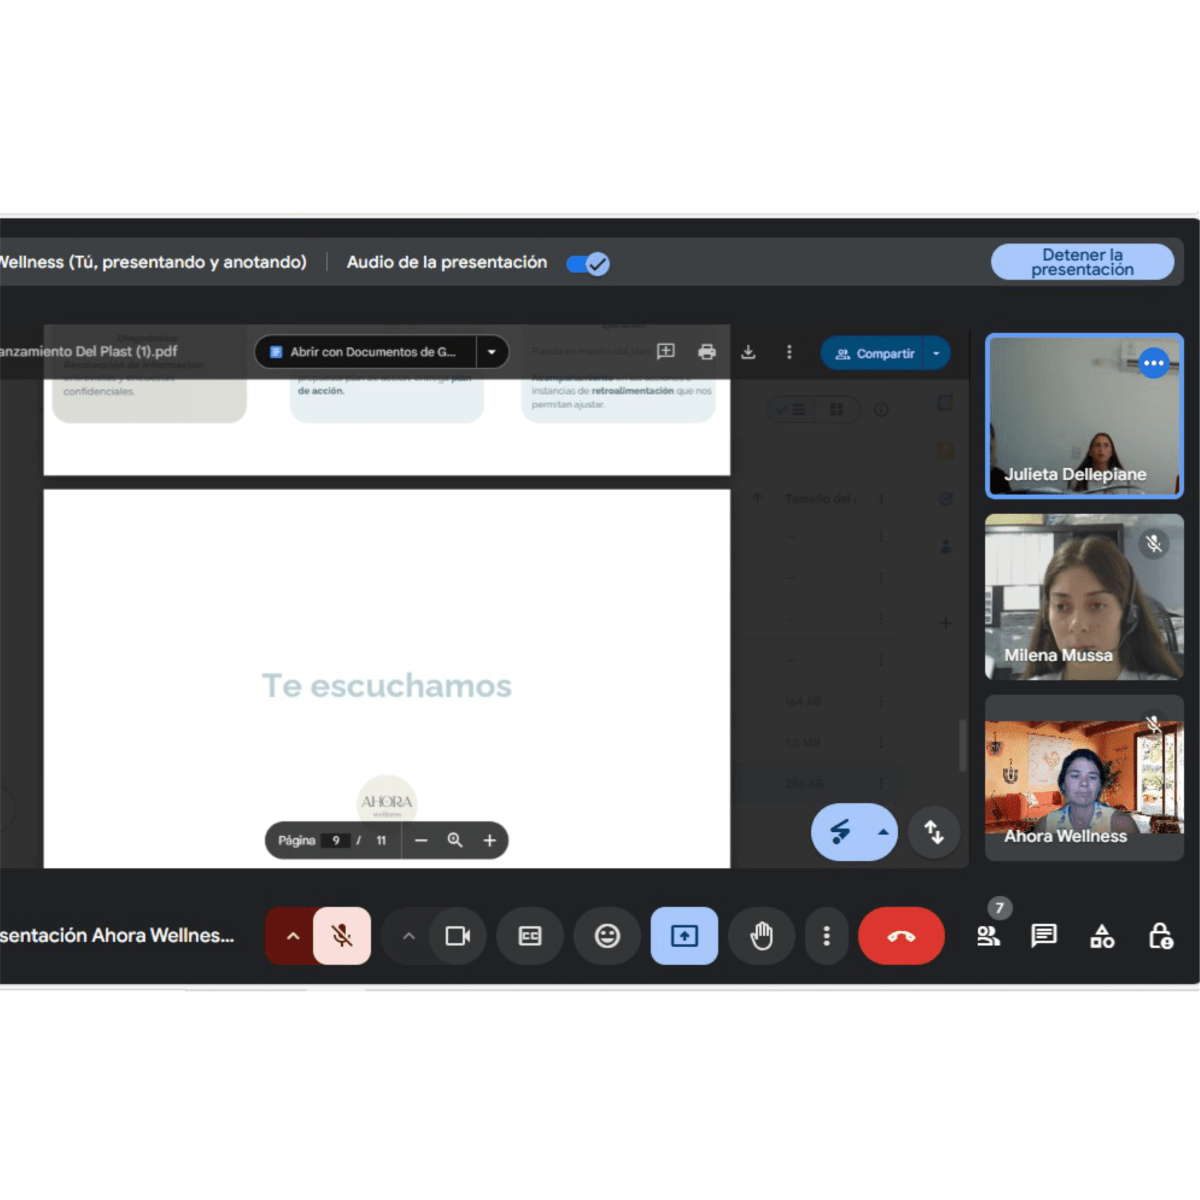Open the activities shapes icon
This screenshot has width=1200, height=1200.
(1102, 936)
